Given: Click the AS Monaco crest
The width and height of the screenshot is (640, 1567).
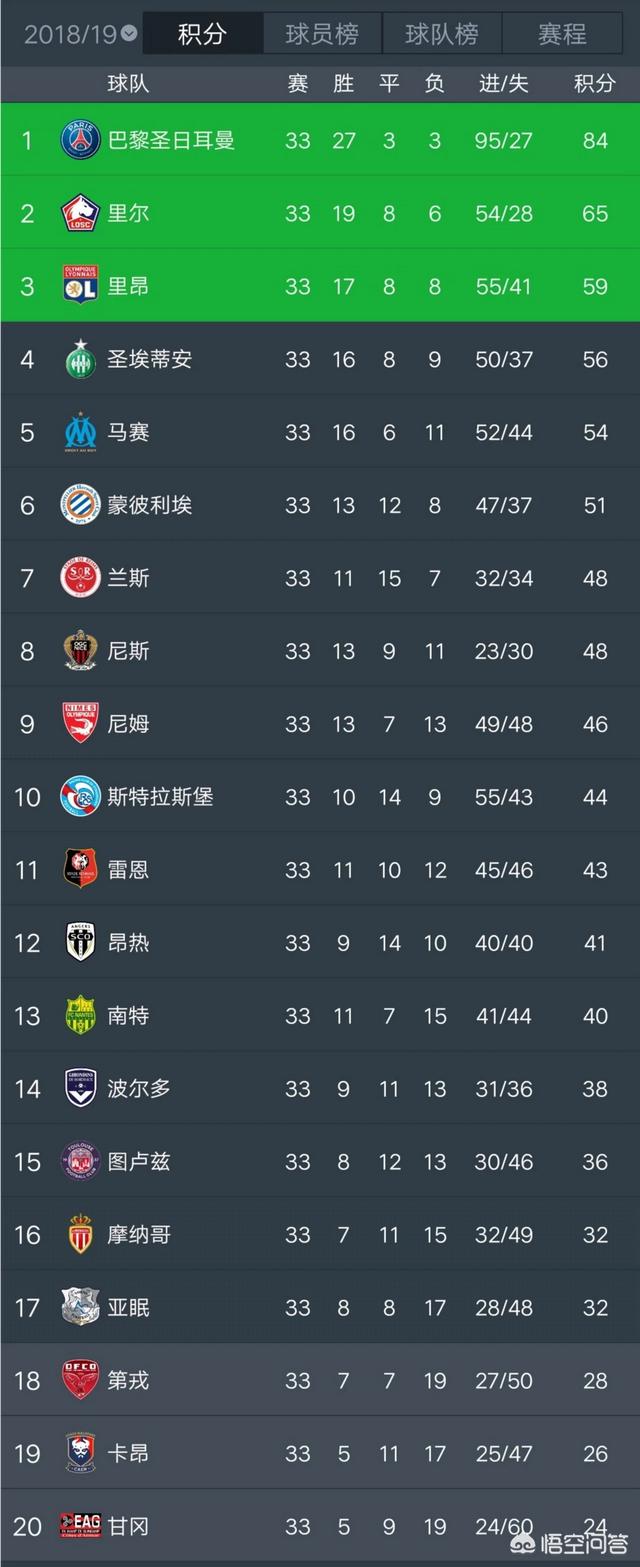Looking at the screenshot, I should pyautogui.click(x=80, y=1235).
